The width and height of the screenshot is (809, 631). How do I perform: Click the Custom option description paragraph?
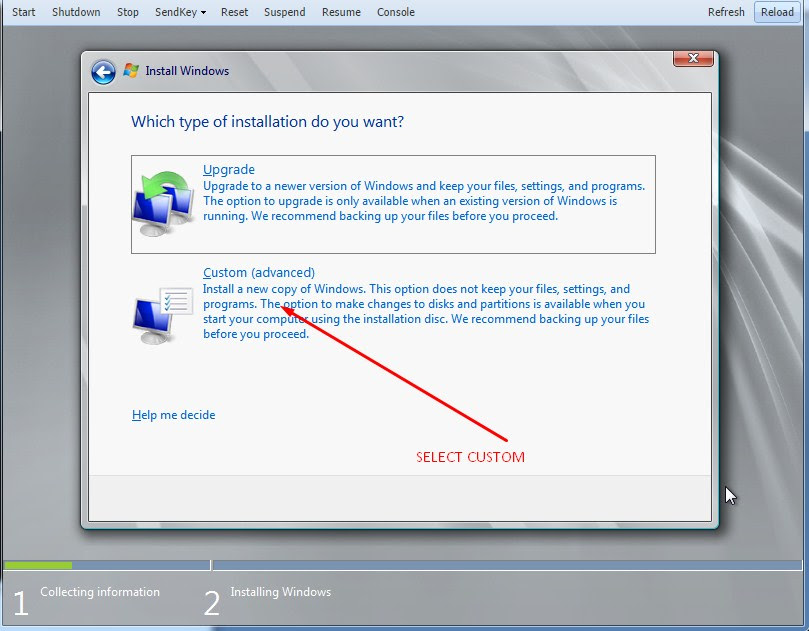tap(426, 311)
